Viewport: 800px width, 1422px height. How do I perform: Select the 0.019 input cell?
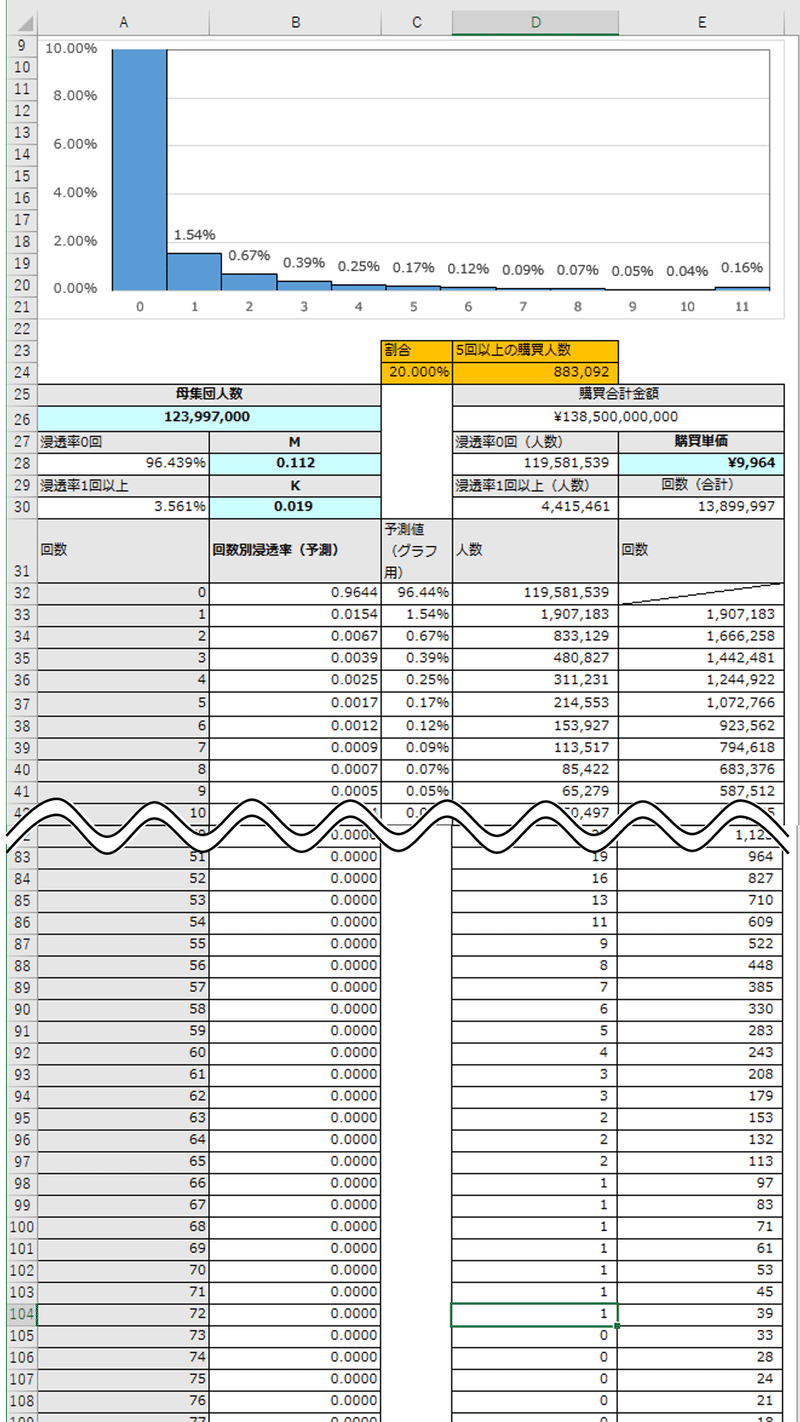(295, 506)
